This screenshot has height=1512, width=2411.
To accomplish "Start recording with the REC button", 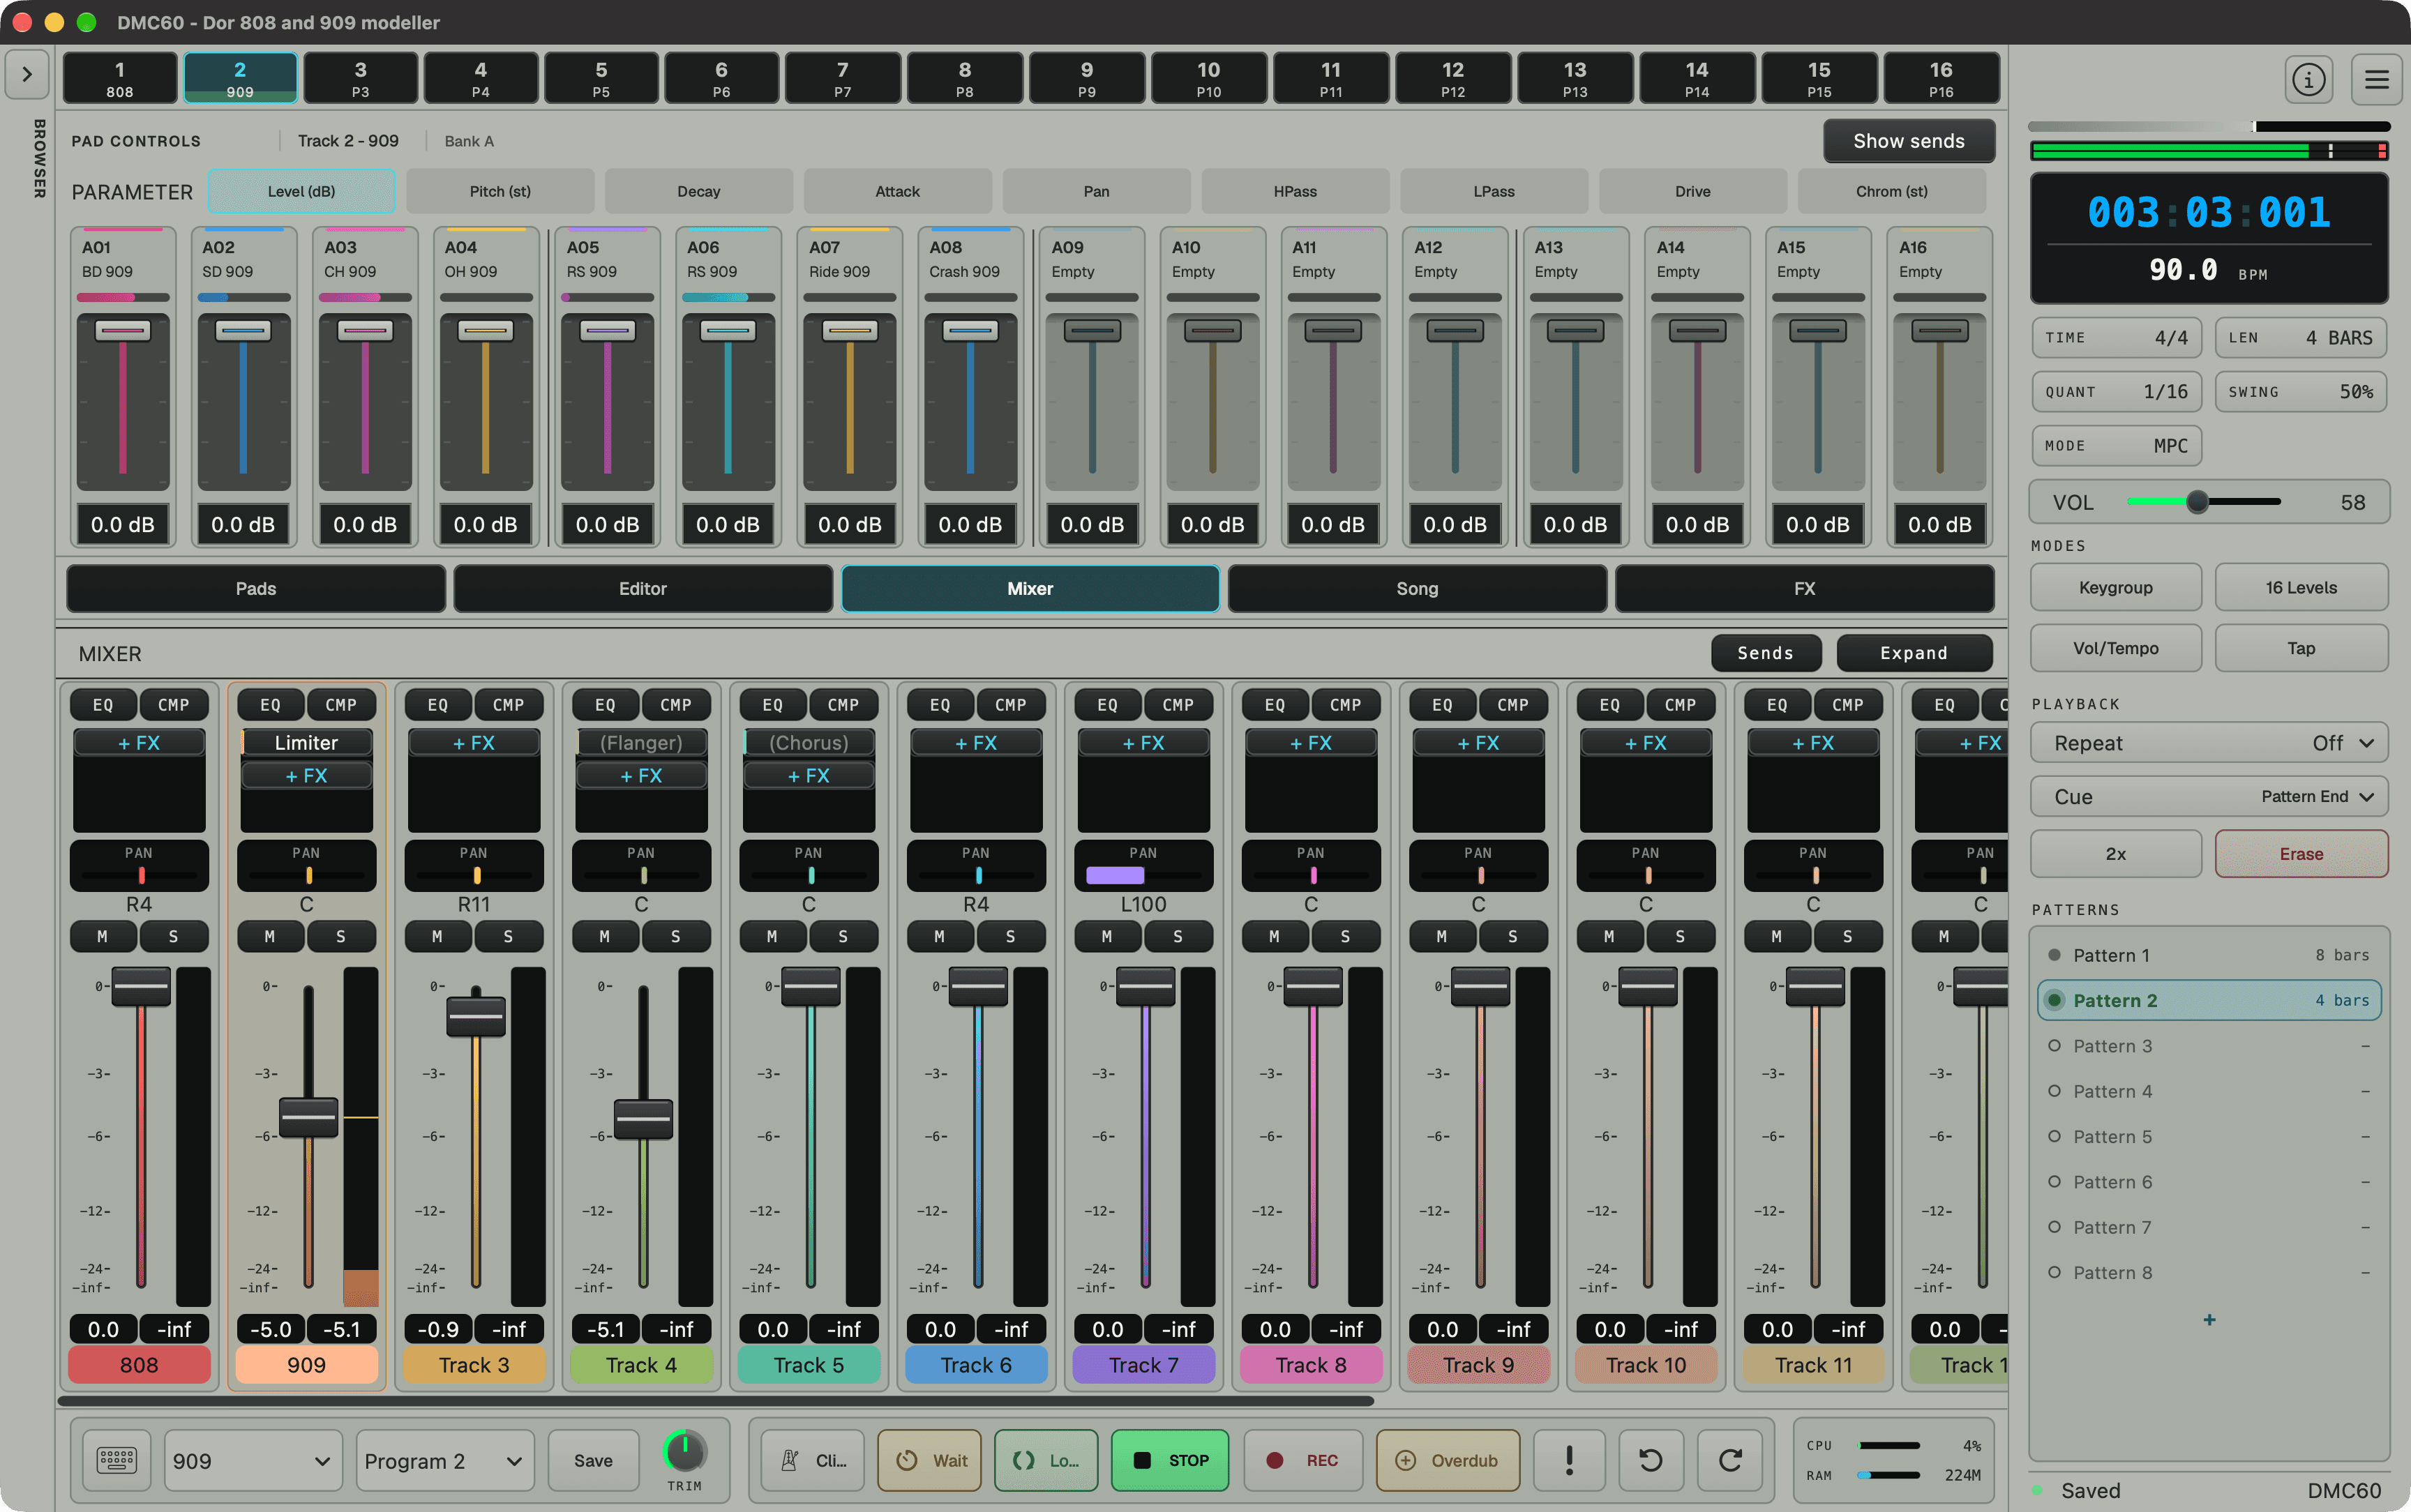I will [x=1302, y=1460].
